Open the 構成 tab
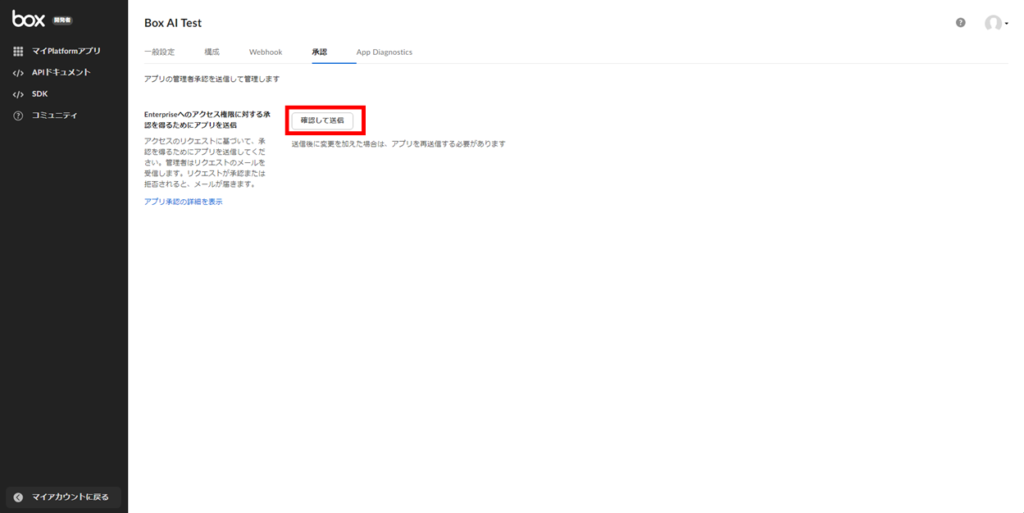The image size is (1024, 513). pos(211,52)
